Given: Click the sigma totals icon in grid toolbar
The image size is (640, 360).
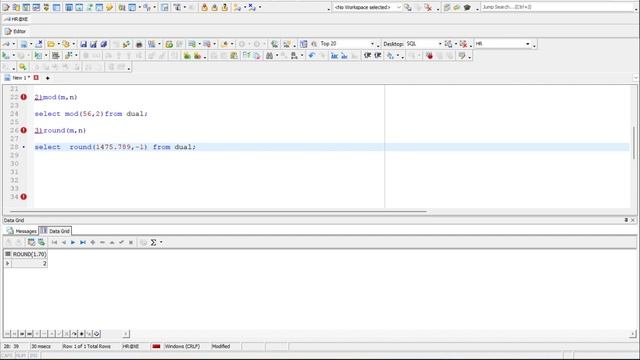Looking at the screenshot, I should click(153, 242).
